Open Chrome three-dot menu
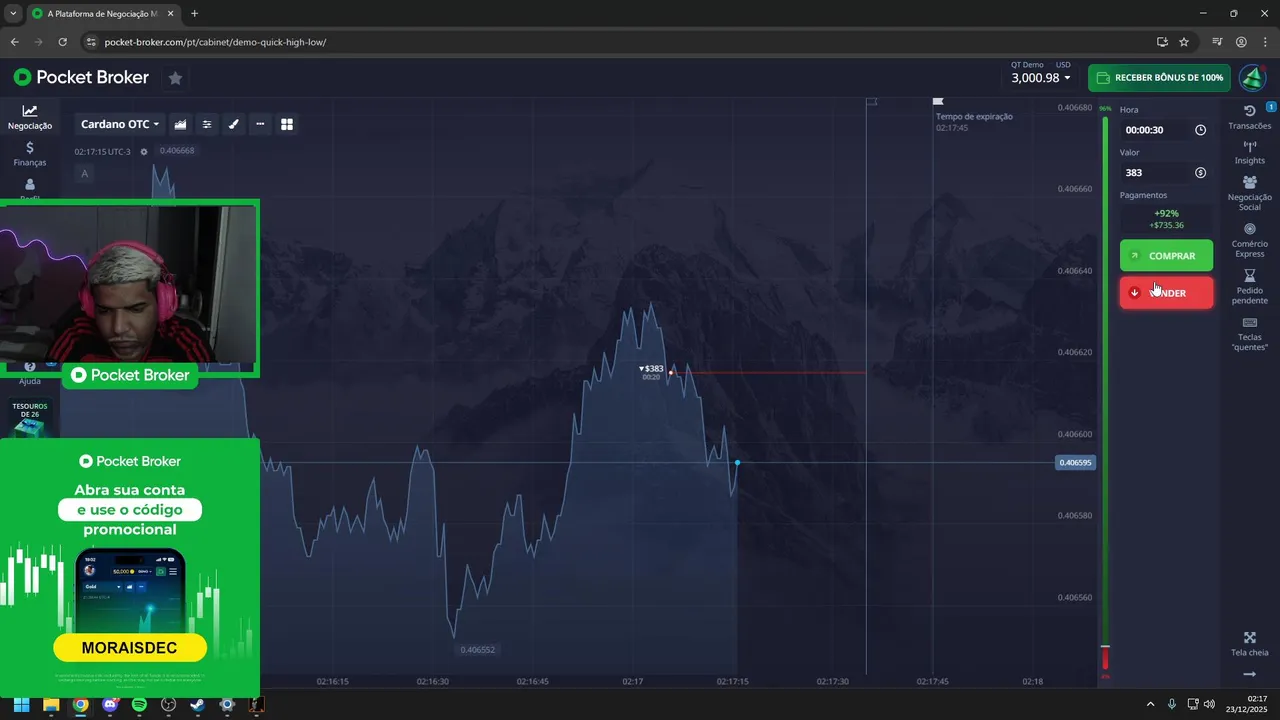This screenshot has width=1280, height=720. (1265, 42)
